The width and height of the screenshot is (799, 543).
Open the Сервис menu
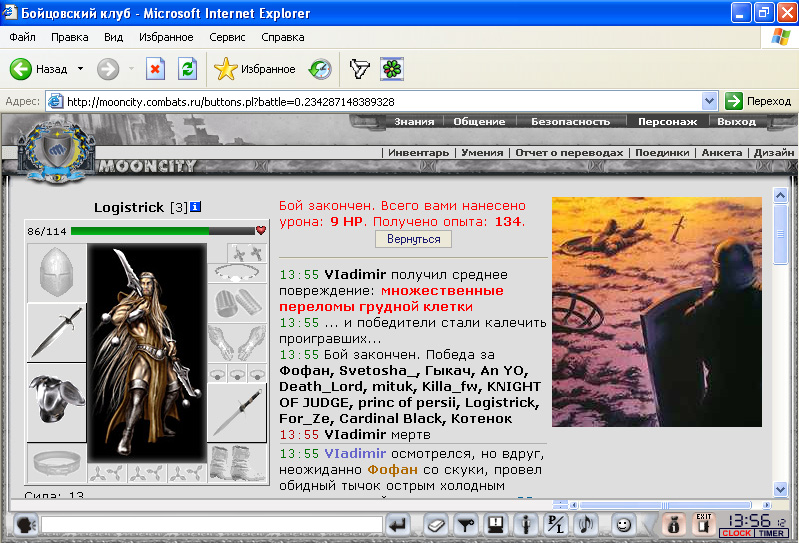pyautogui.click(x=227, y=37)
